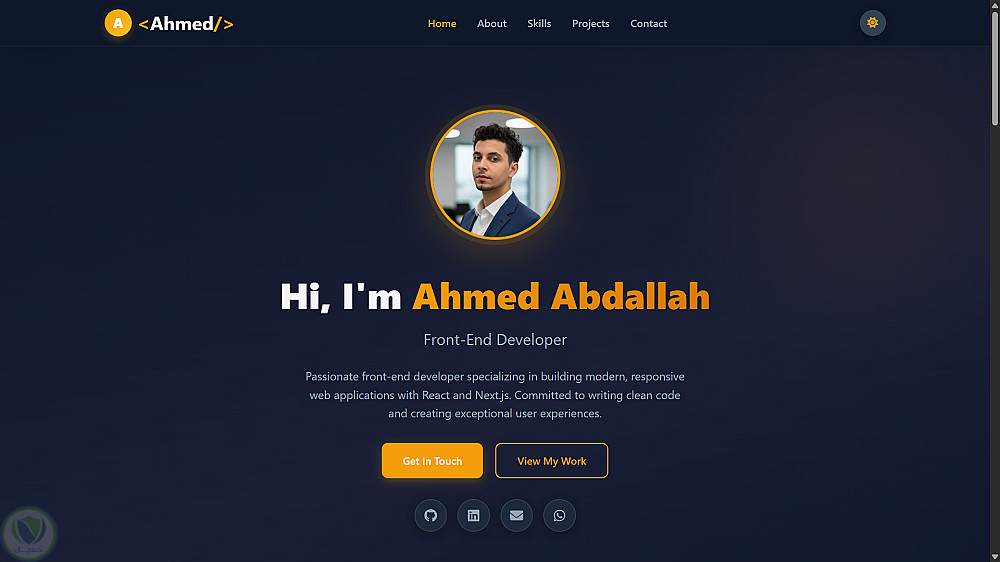Click the profile photo of Ahmed
Screen dimensions: 1000x562
495,175
